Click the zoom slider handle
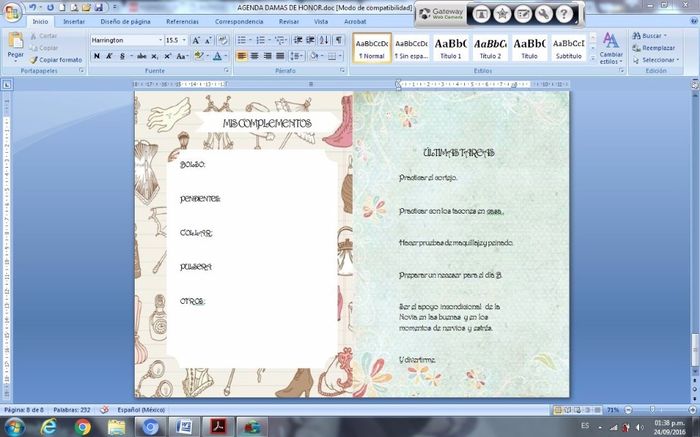 tap(653, 410)
